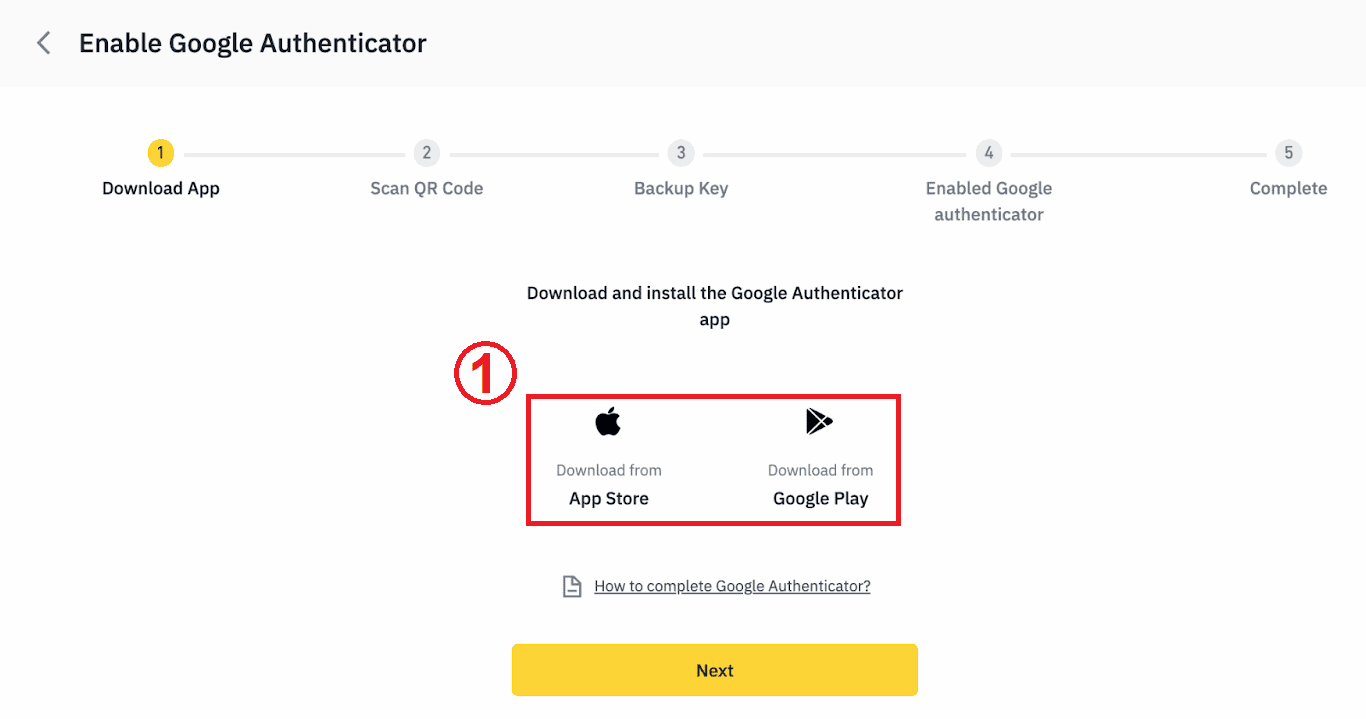Viewport: 1366px width, 719px height.
Task: Click the step 3 circle labeled Backup Key
Action: 680,152
